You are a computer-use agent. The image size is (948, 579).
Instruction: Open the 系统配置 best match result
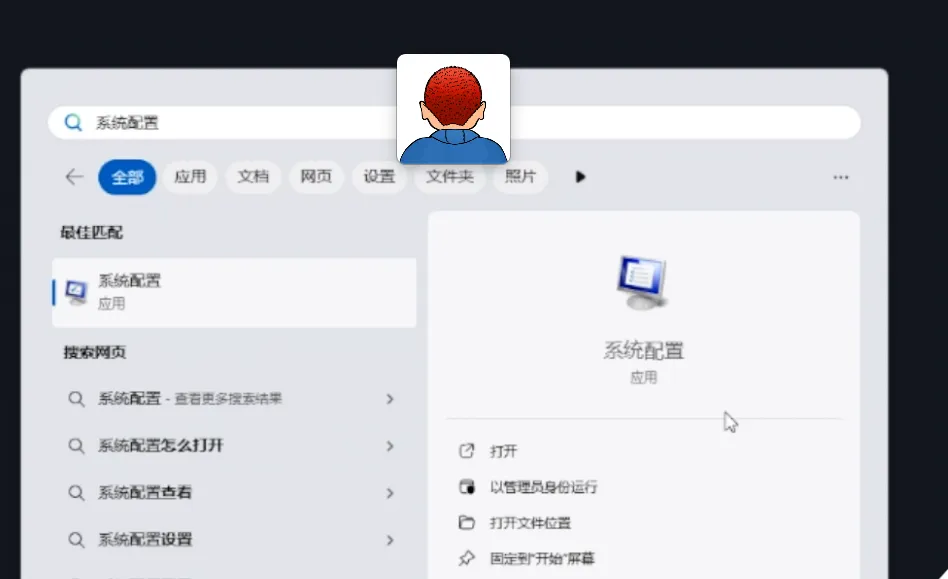pyautogui.click(x=234, y=293)
